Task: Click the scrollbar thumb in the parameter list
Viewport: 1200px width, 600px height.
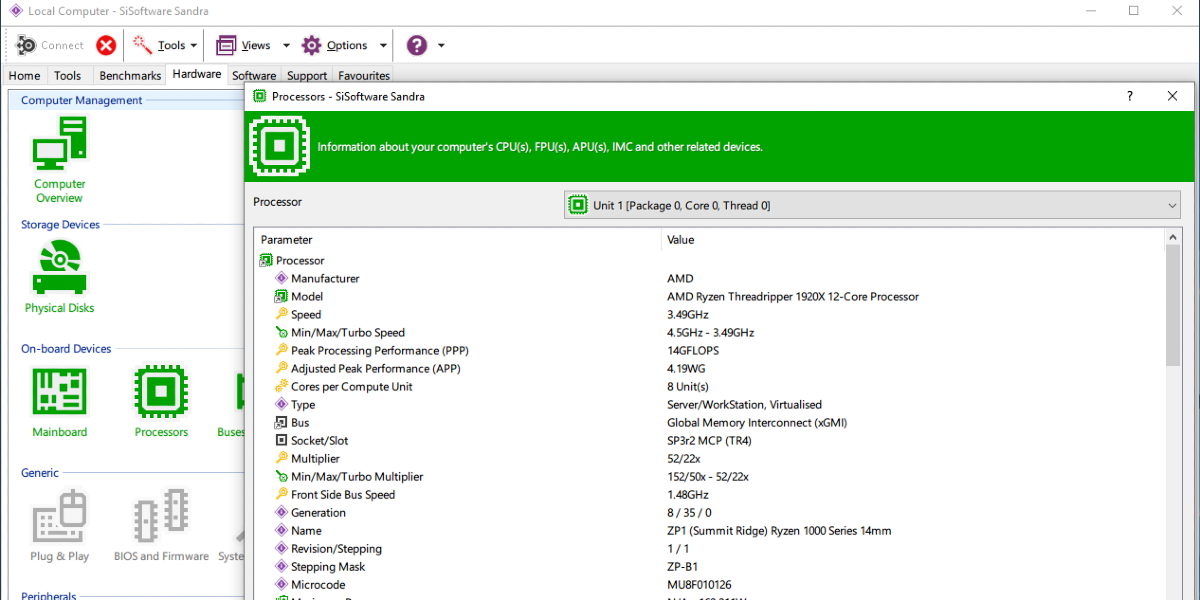Action: pyautogui.click(x=1173, y=304)
